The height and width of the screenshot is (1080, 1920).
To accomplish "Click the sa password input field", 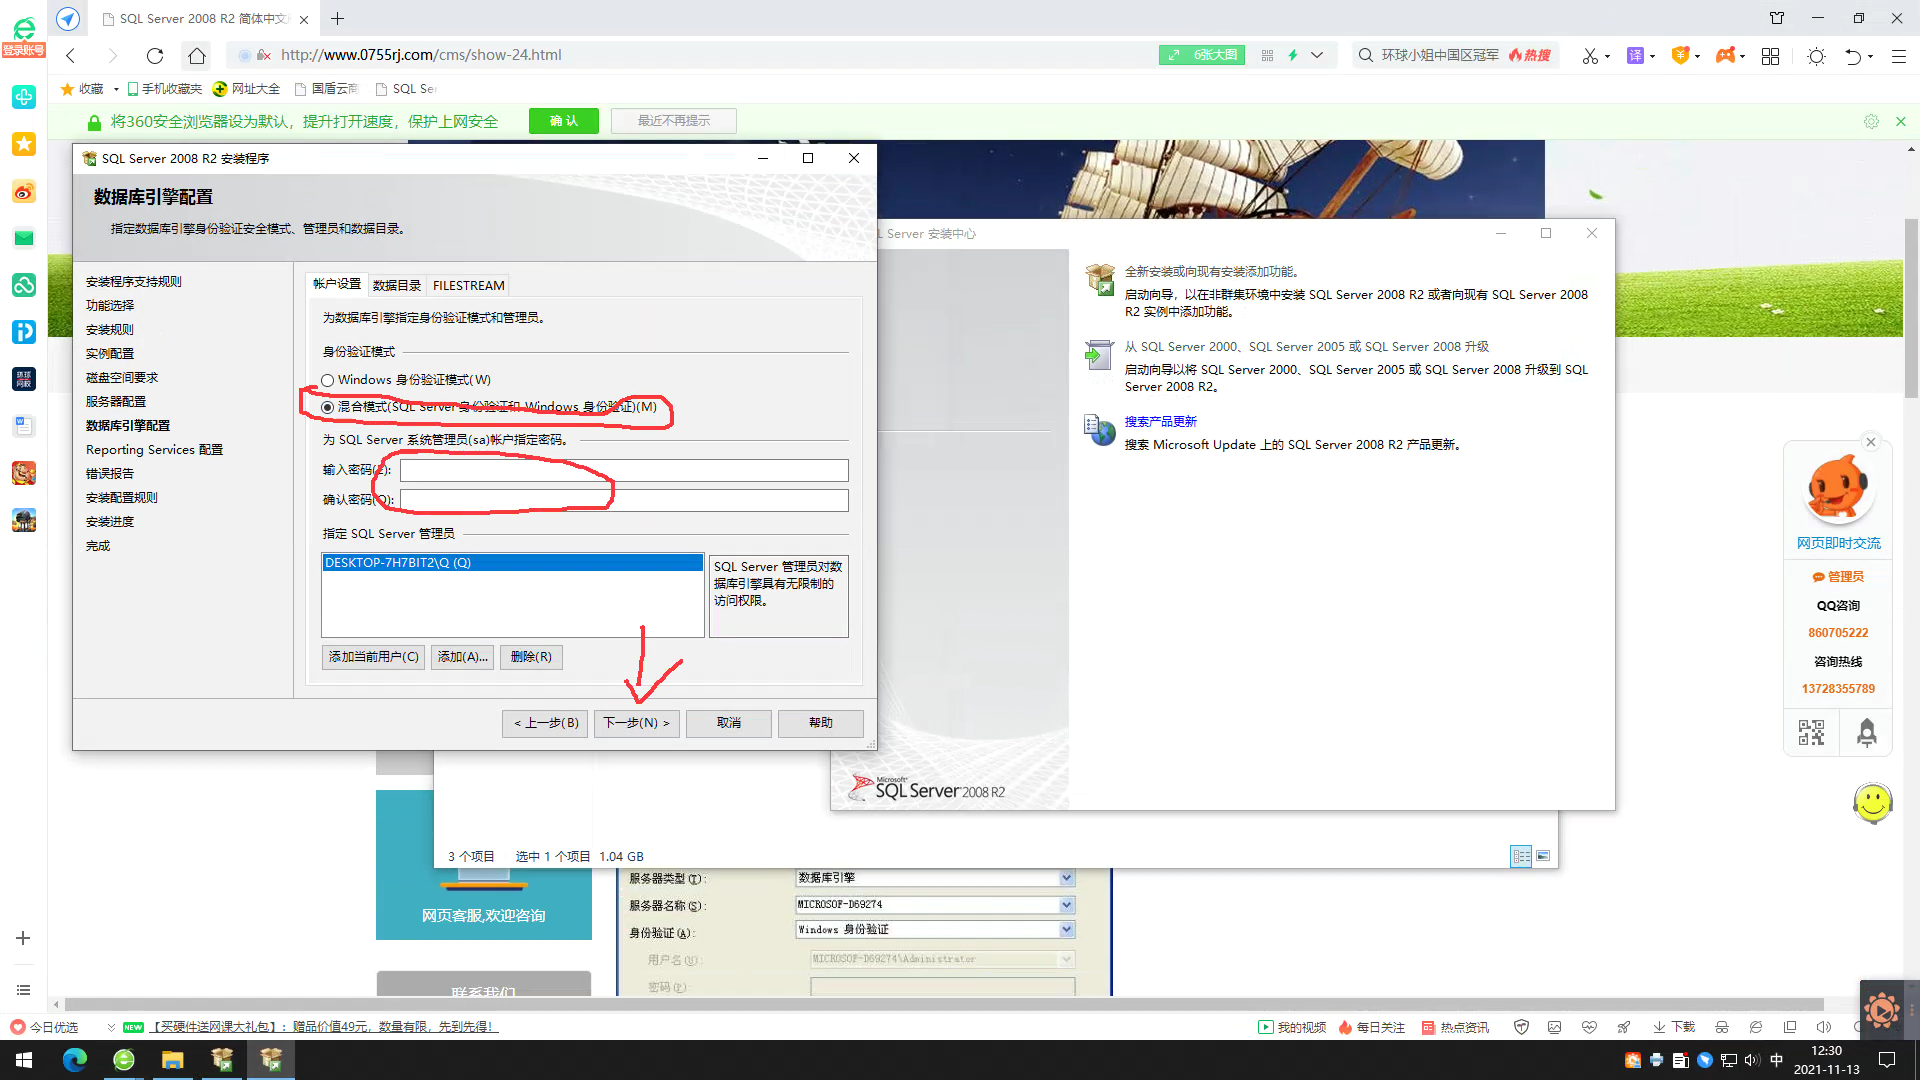I will tap(624, 470).
